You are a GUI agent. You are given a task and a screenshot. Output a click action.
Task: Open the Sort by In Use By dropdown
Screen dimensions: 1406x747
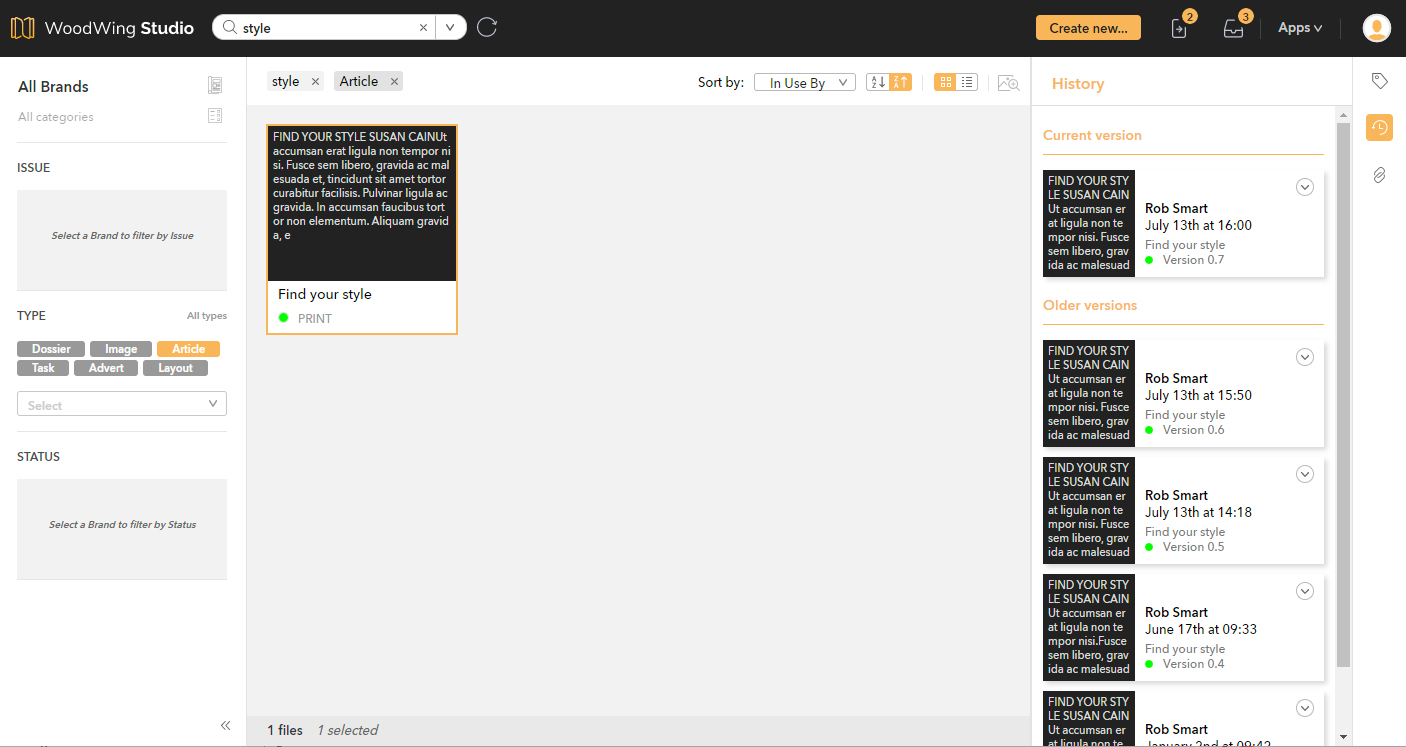(805, 83)
